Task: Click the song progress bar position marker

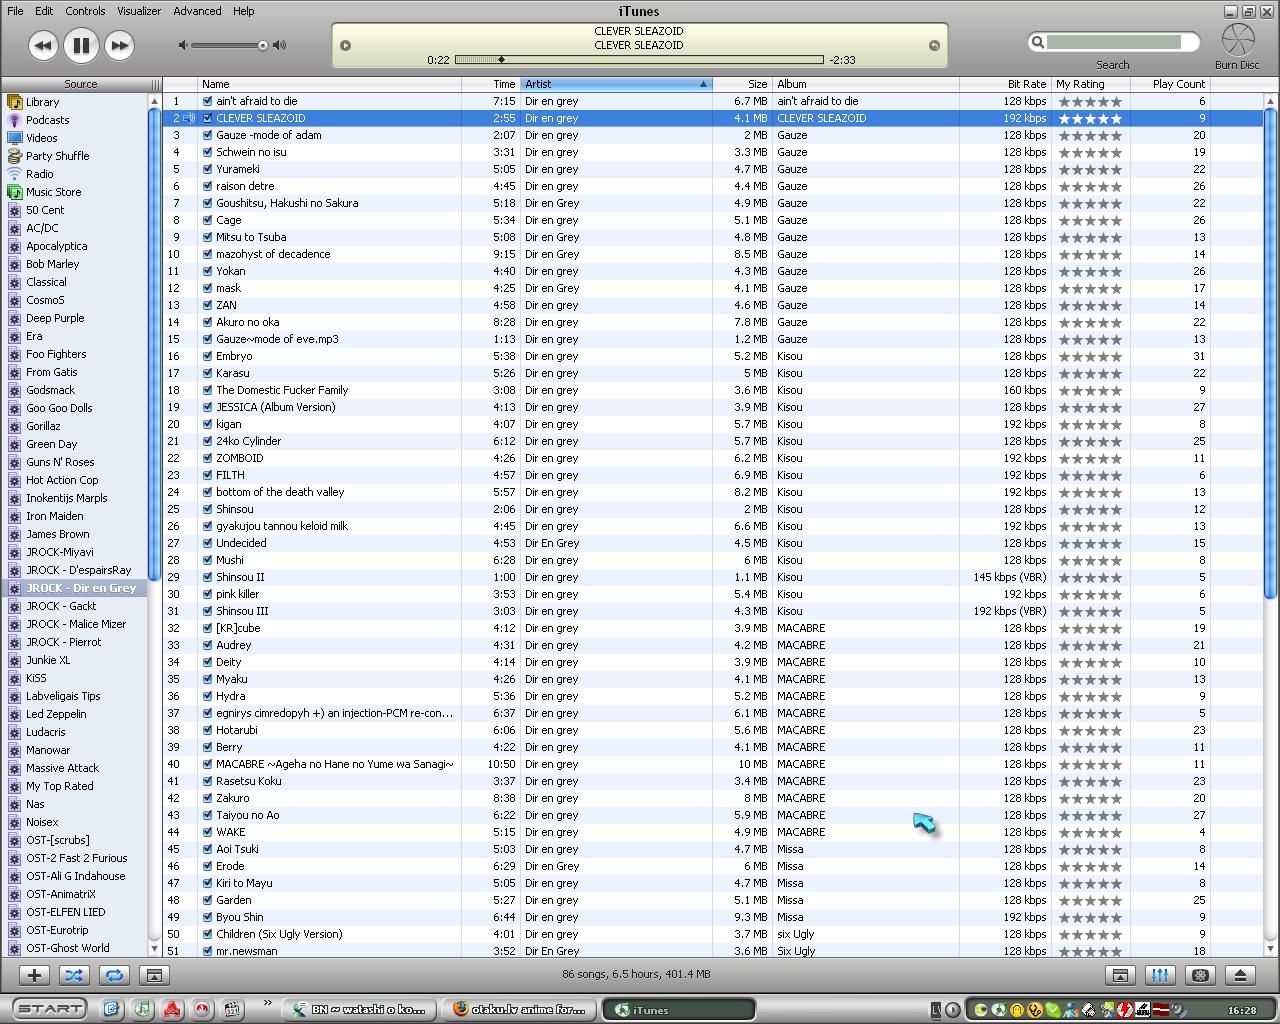Action: [501, 60]
